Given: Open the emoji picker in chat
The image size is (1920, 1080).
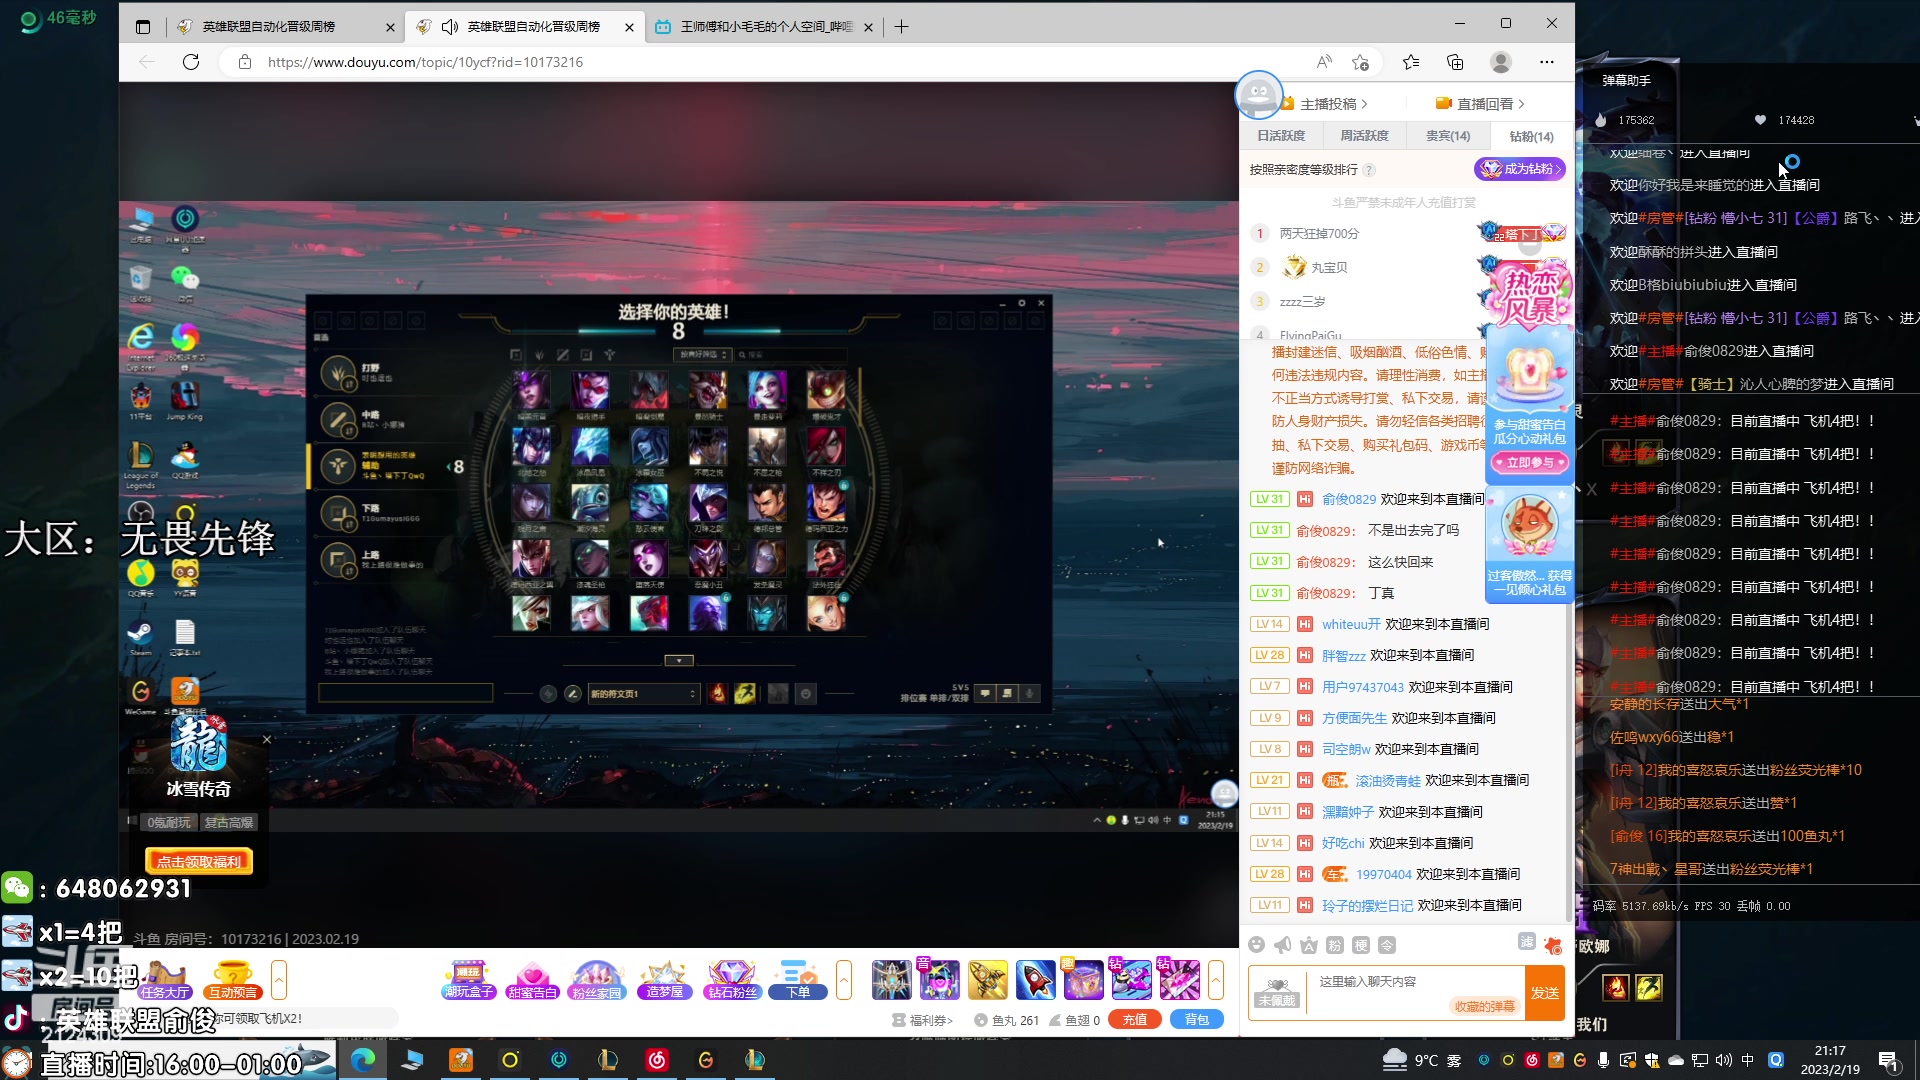Looking at the screenshot, I should (x=1257, y=945).
